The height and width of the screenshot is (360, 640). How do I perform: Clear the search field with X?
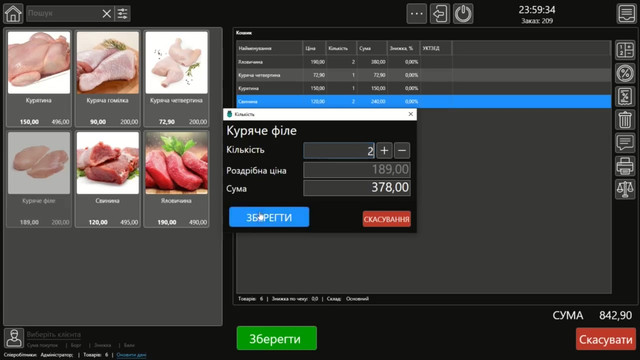[107, 14]
